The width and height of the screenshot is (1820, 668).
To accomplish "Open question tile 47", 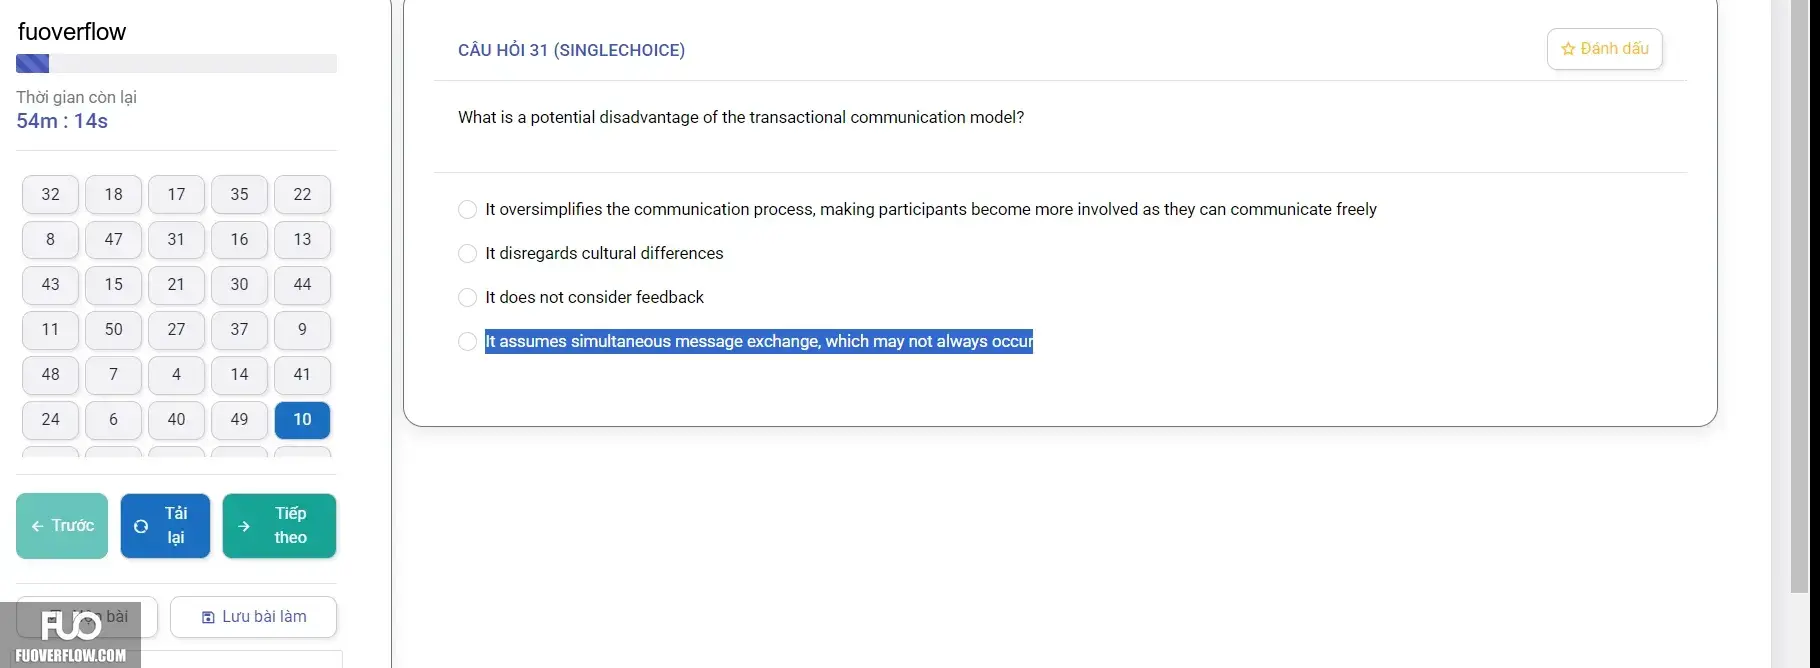I will coord(113,239).
